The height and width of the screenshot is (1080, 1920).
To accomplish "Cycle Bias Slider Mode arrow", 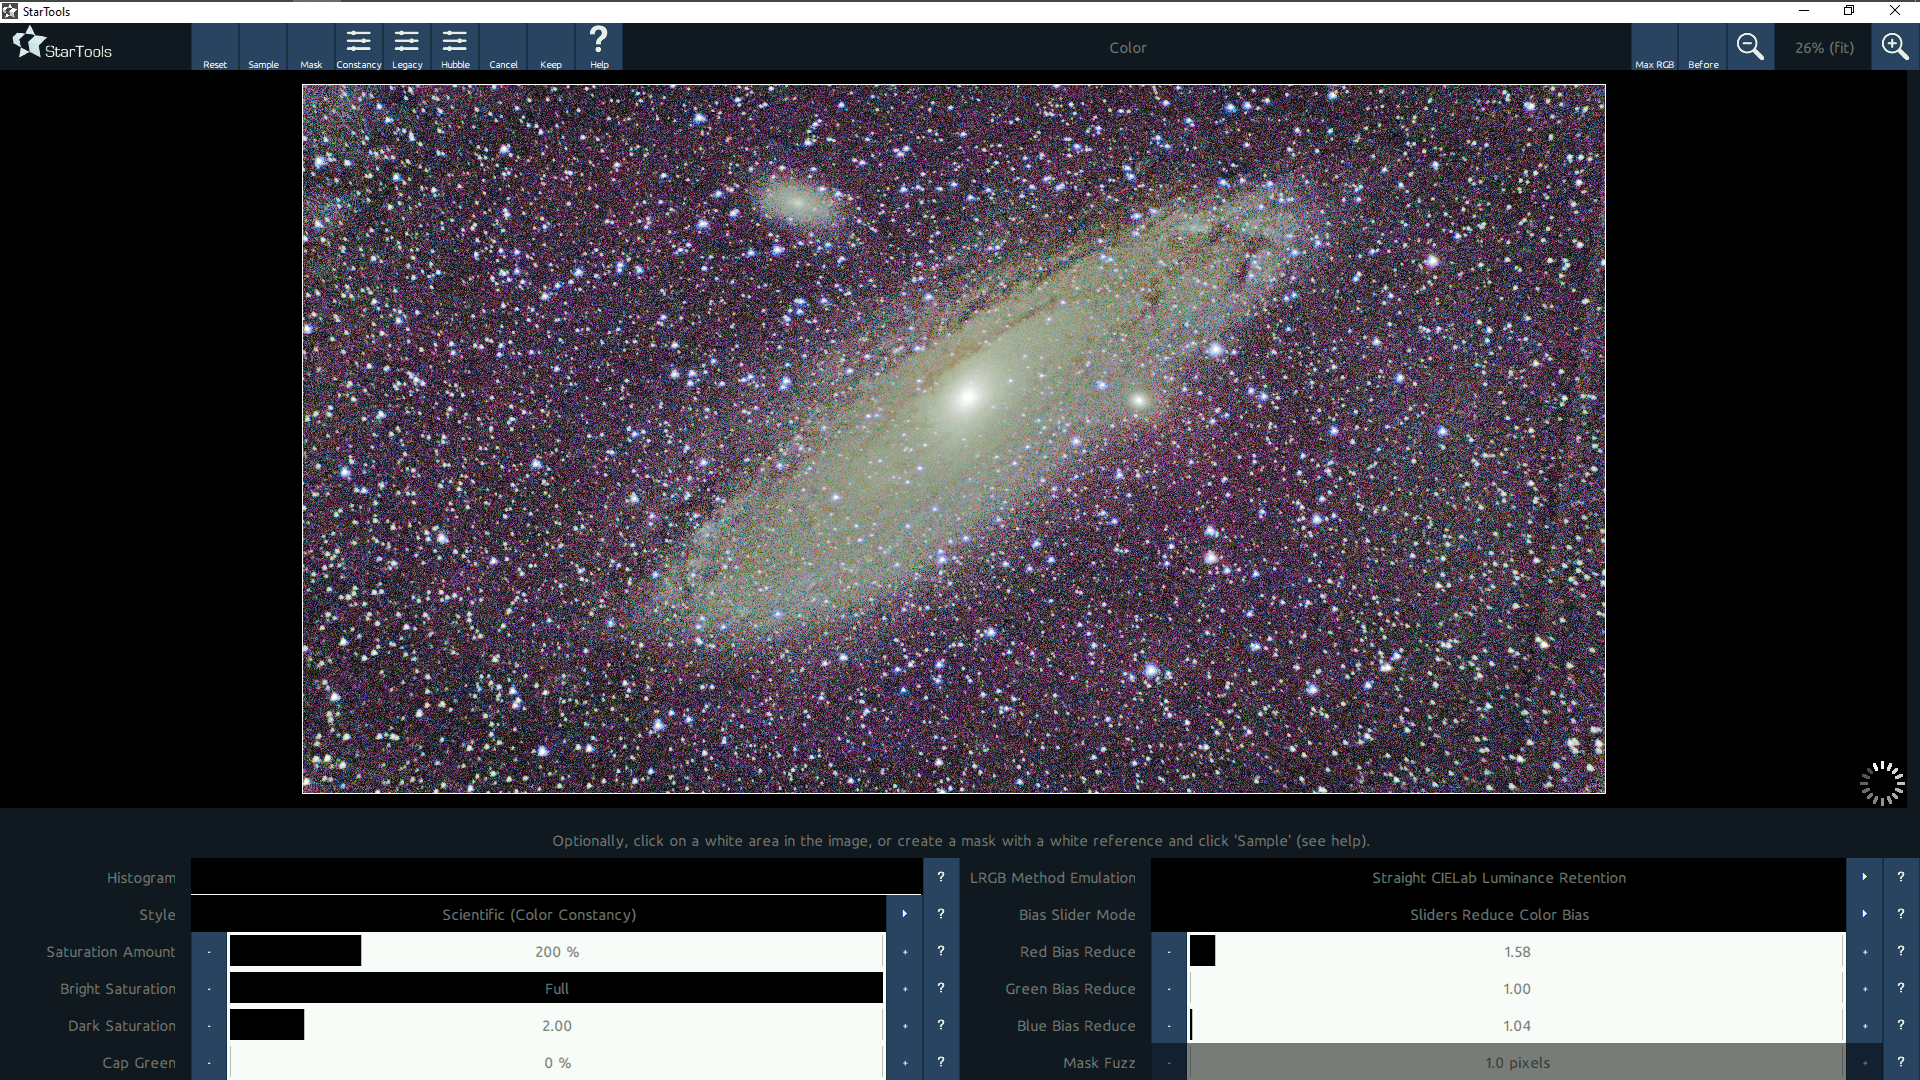I will (1864, 914).
